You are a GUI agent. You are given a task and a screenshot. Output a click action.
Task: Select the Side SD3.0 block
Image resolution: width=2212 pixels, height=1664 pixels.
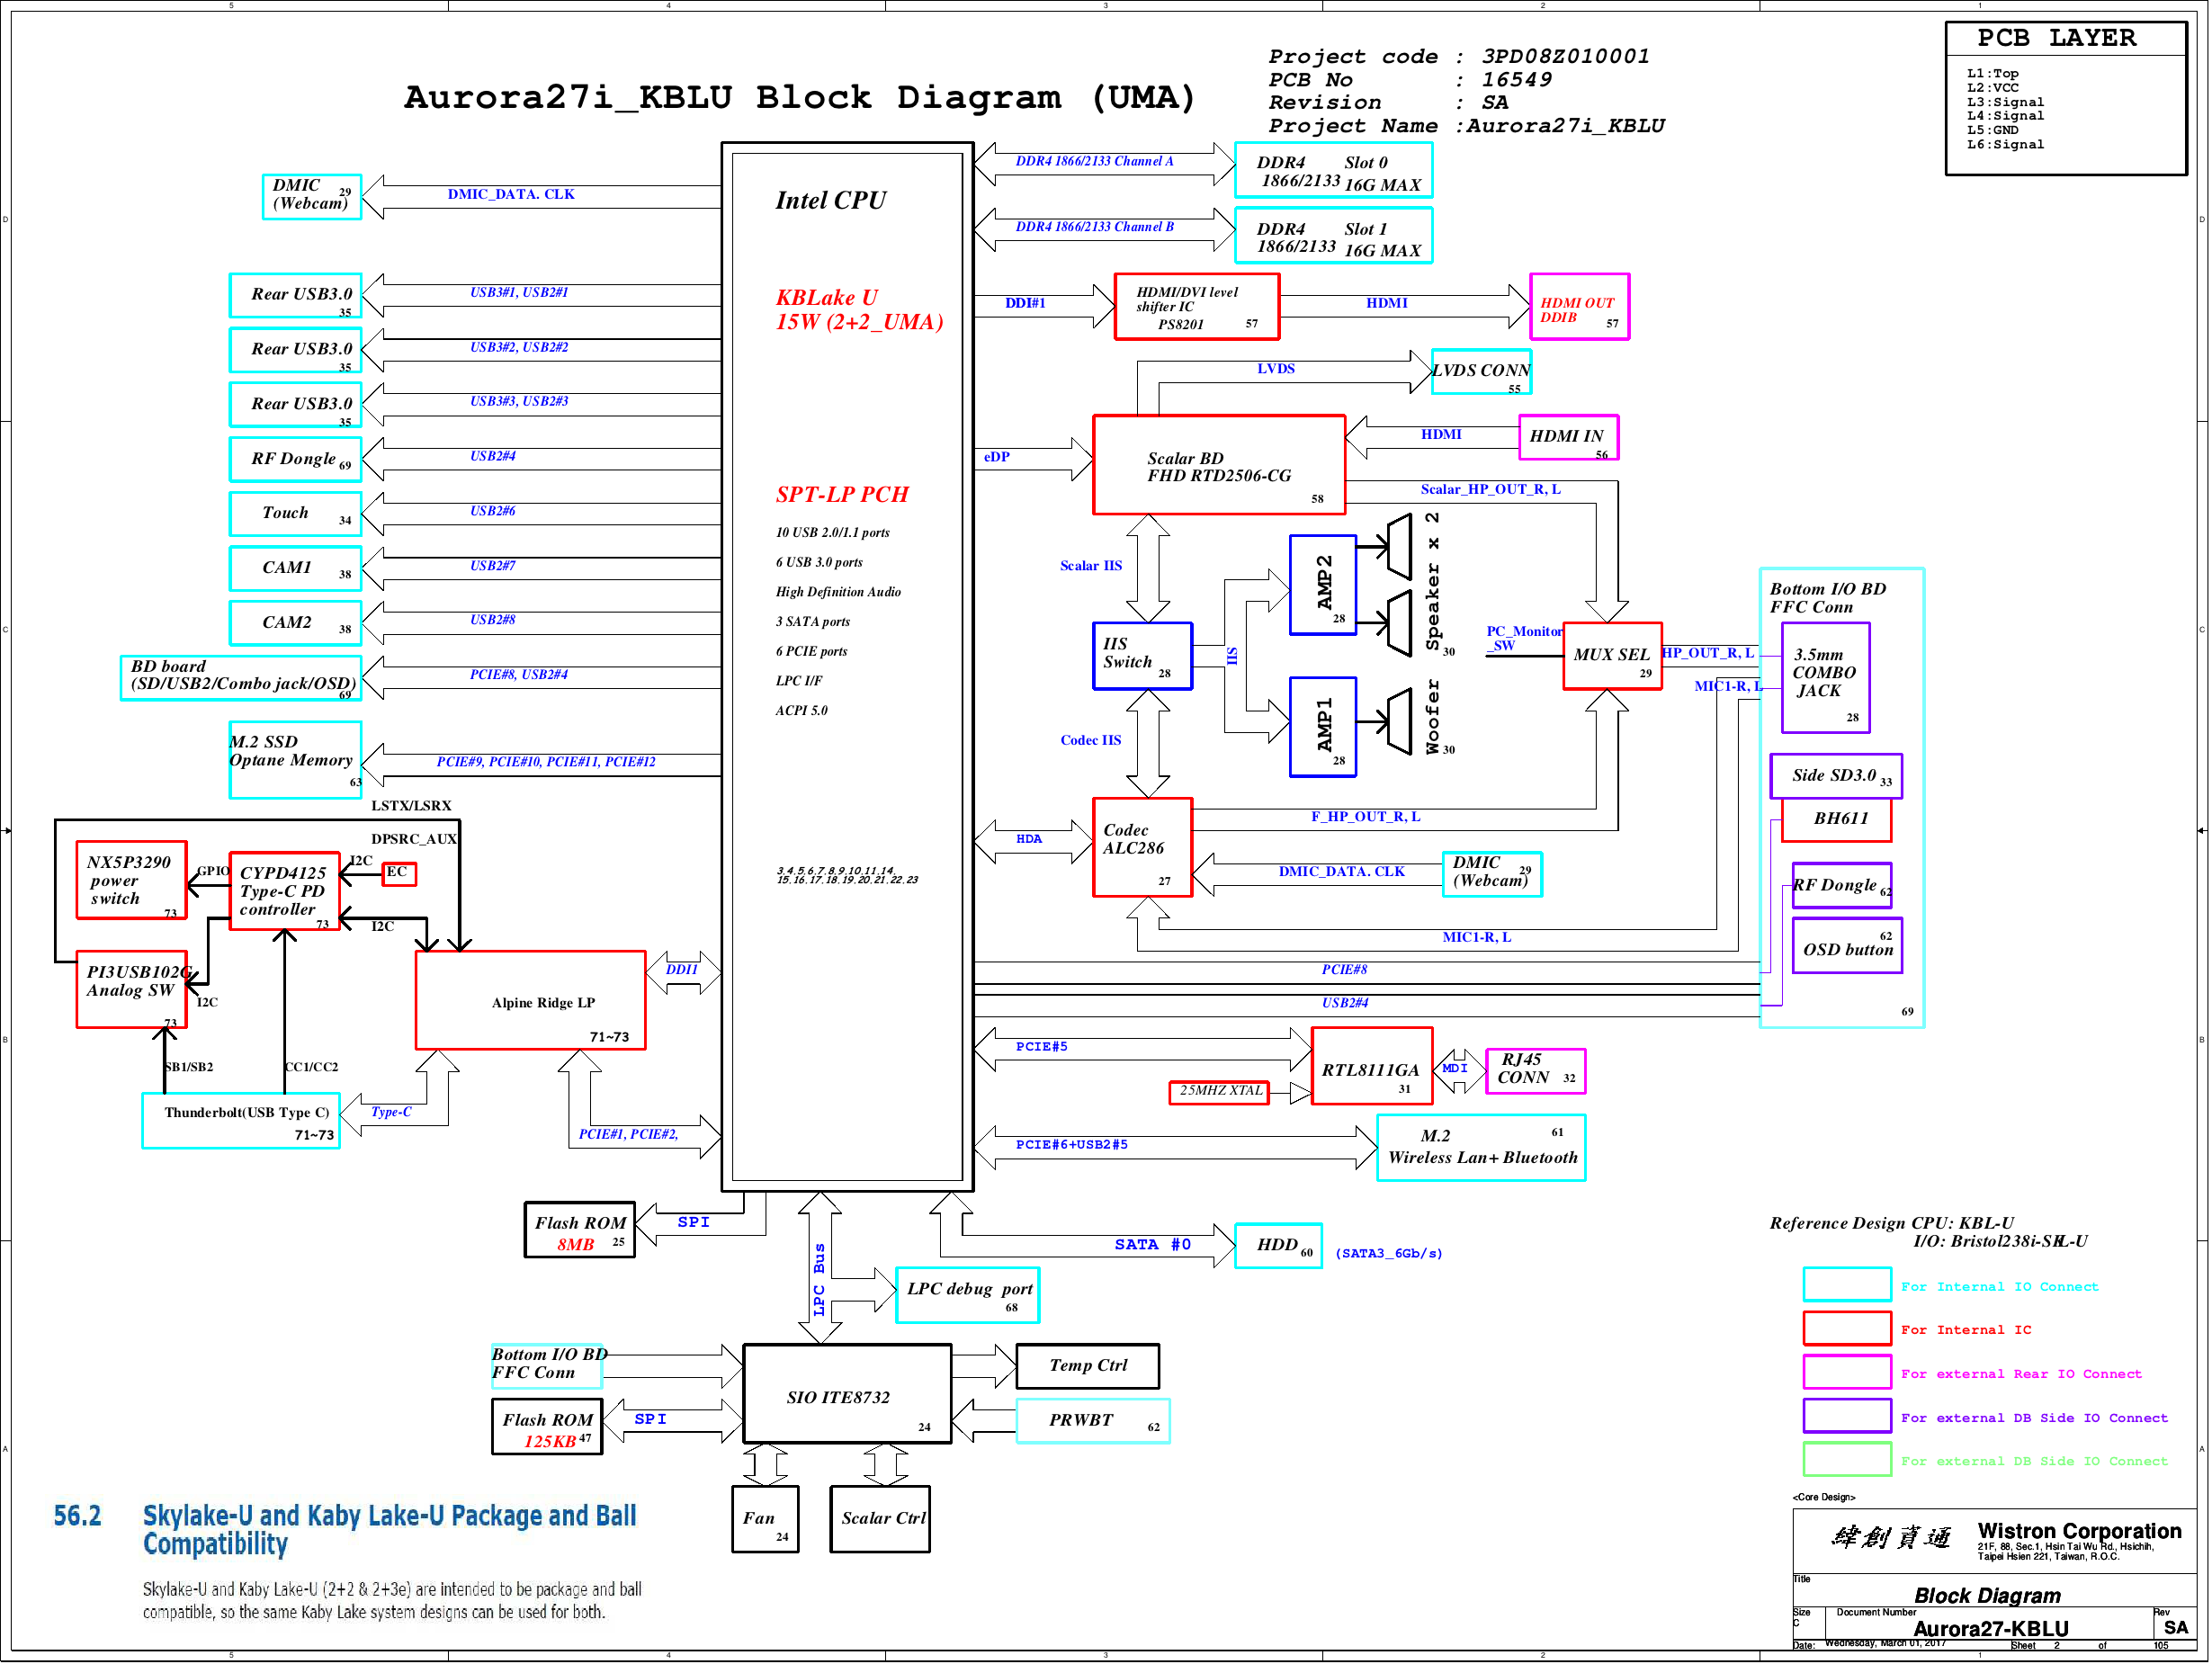tap(1836, 776)
